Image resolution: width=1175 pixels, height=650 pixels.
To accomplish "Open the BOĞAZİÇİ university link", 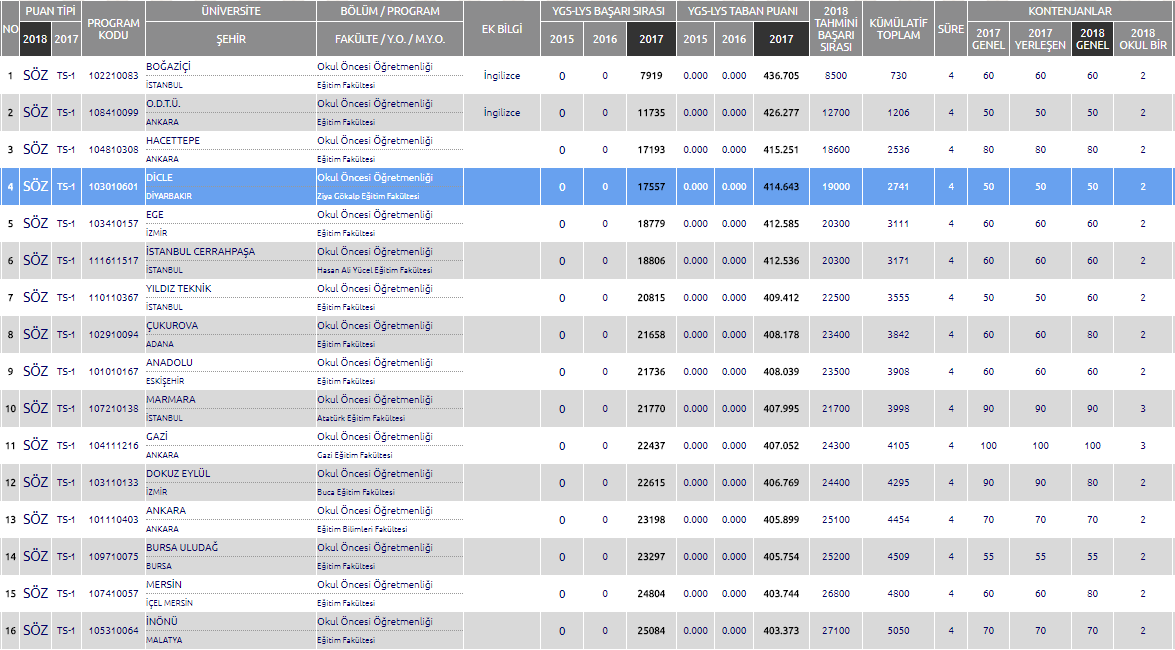I will pyautogui.click(x=166, y=67).
